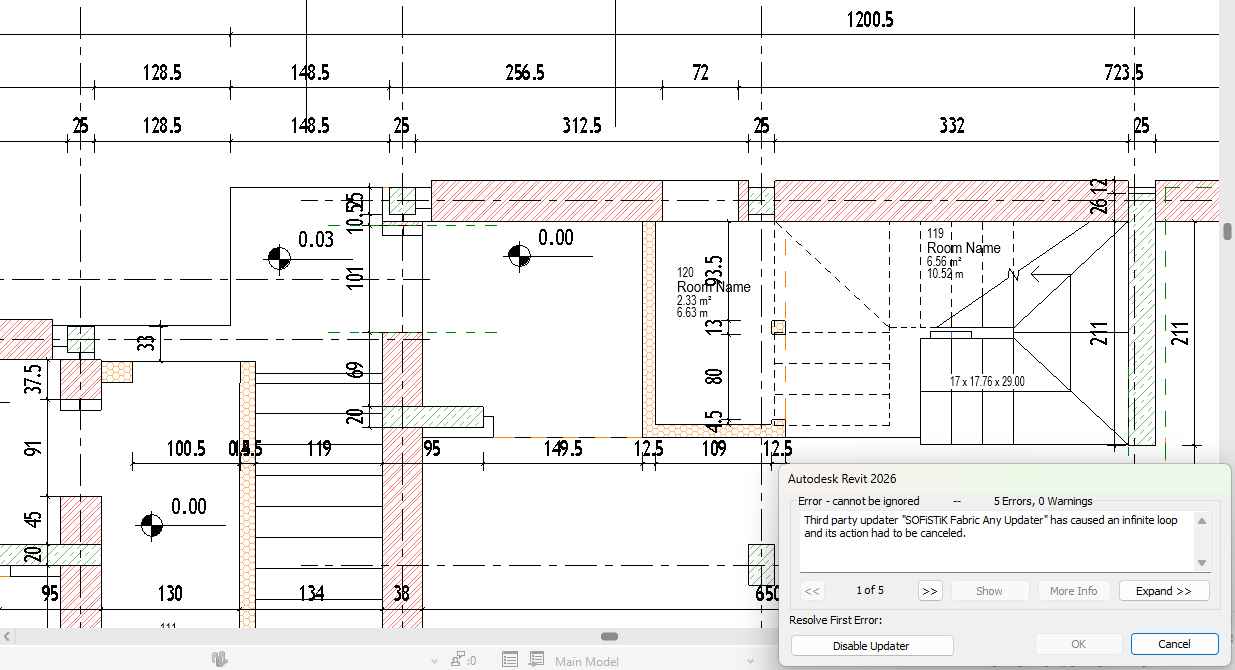Select the spot elevation symbol labeled 0.03
This screenshot has width=1235, height=670.
click(279, 258)
